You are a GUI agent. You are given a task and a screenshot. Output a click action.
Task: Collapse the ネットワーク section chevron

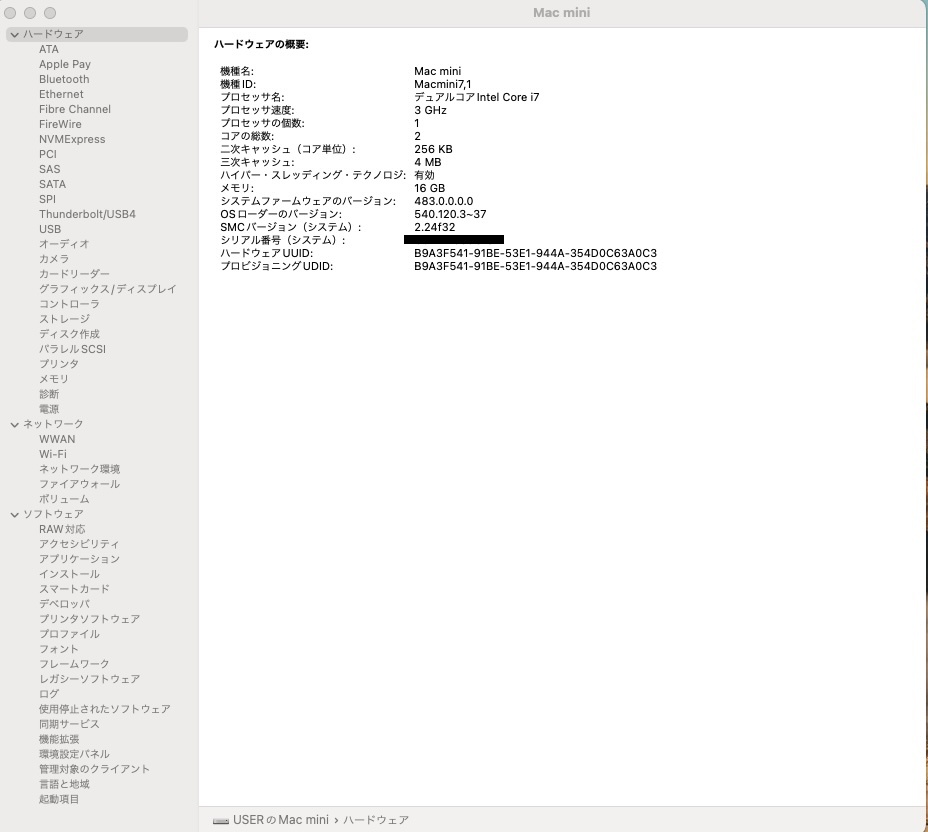click(15, 425)
